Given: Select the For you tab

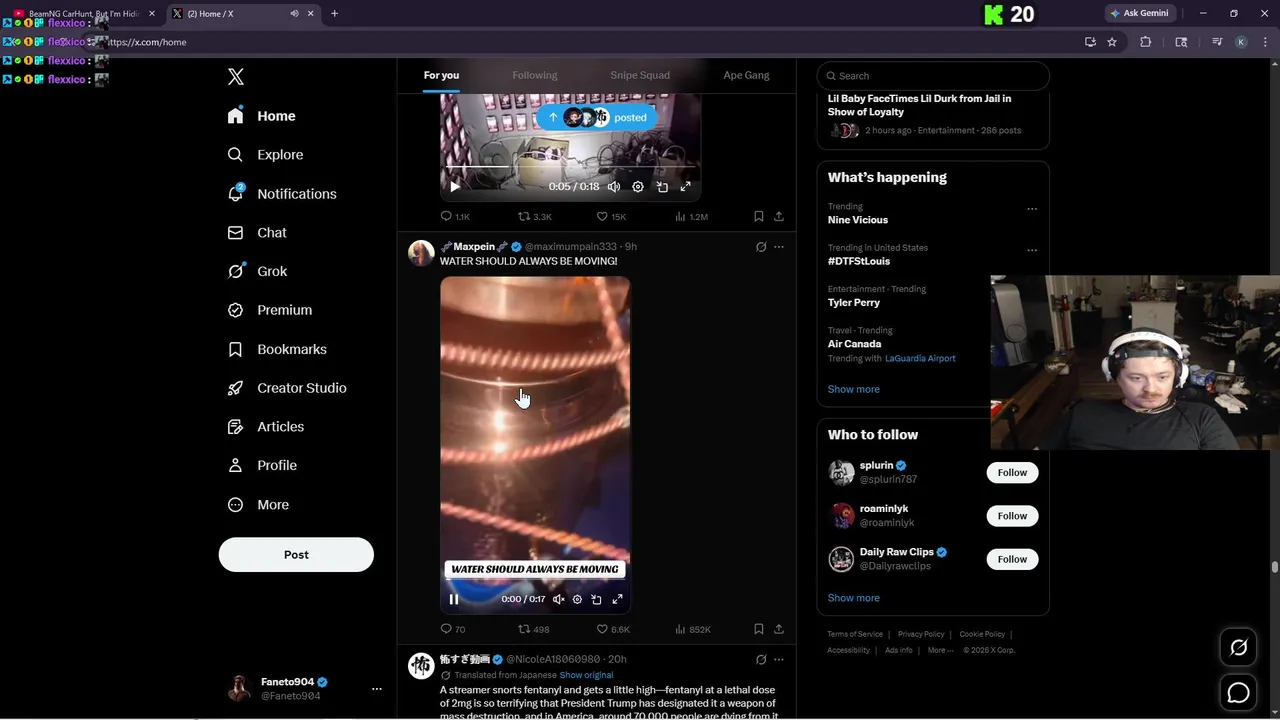Looking at the screenshot, I should pos(441,75).
